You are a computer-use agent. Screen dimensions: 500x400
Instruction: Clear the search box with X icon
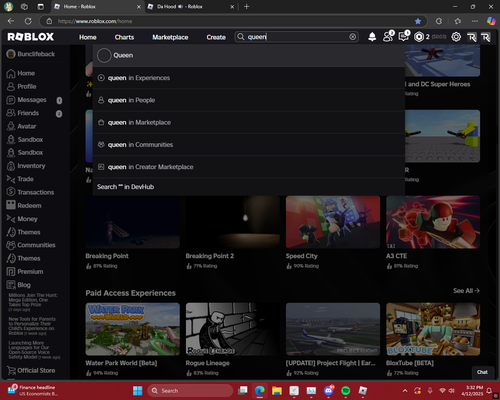(352, 37)
